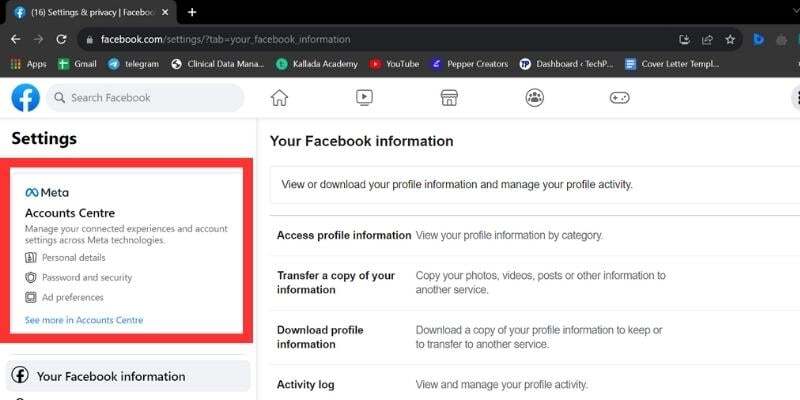Open the Gaming controller icon
This screenshot has height=400, width=800.
[x=619, y=97]
